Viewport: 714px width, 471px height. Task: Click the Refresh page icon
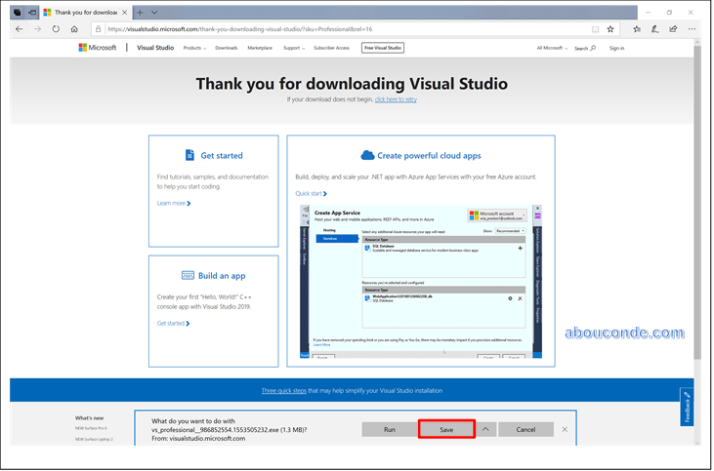[x=56, y=29]
